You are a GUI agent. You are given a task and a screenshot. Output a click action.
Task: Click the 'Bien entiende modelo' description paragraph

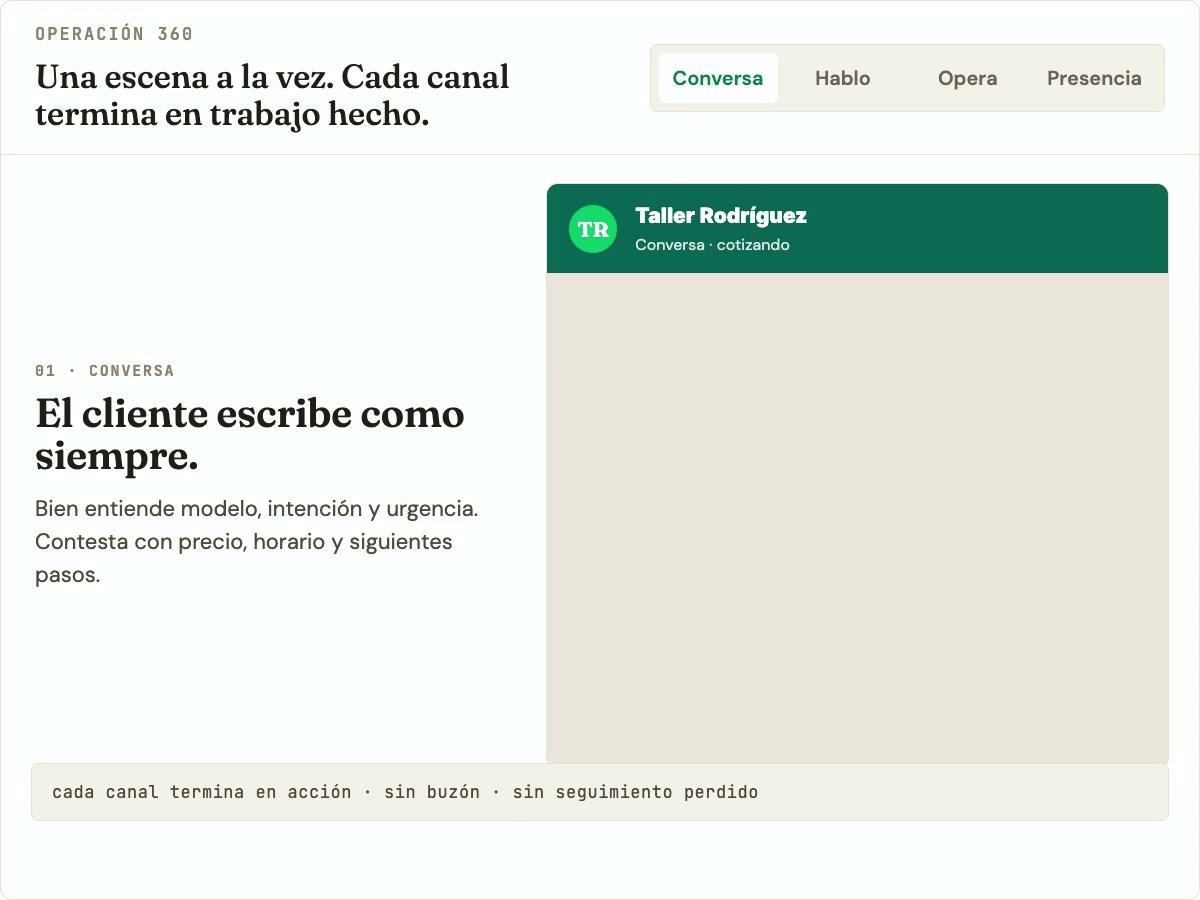pyautogui.click(x=256, y=509)
